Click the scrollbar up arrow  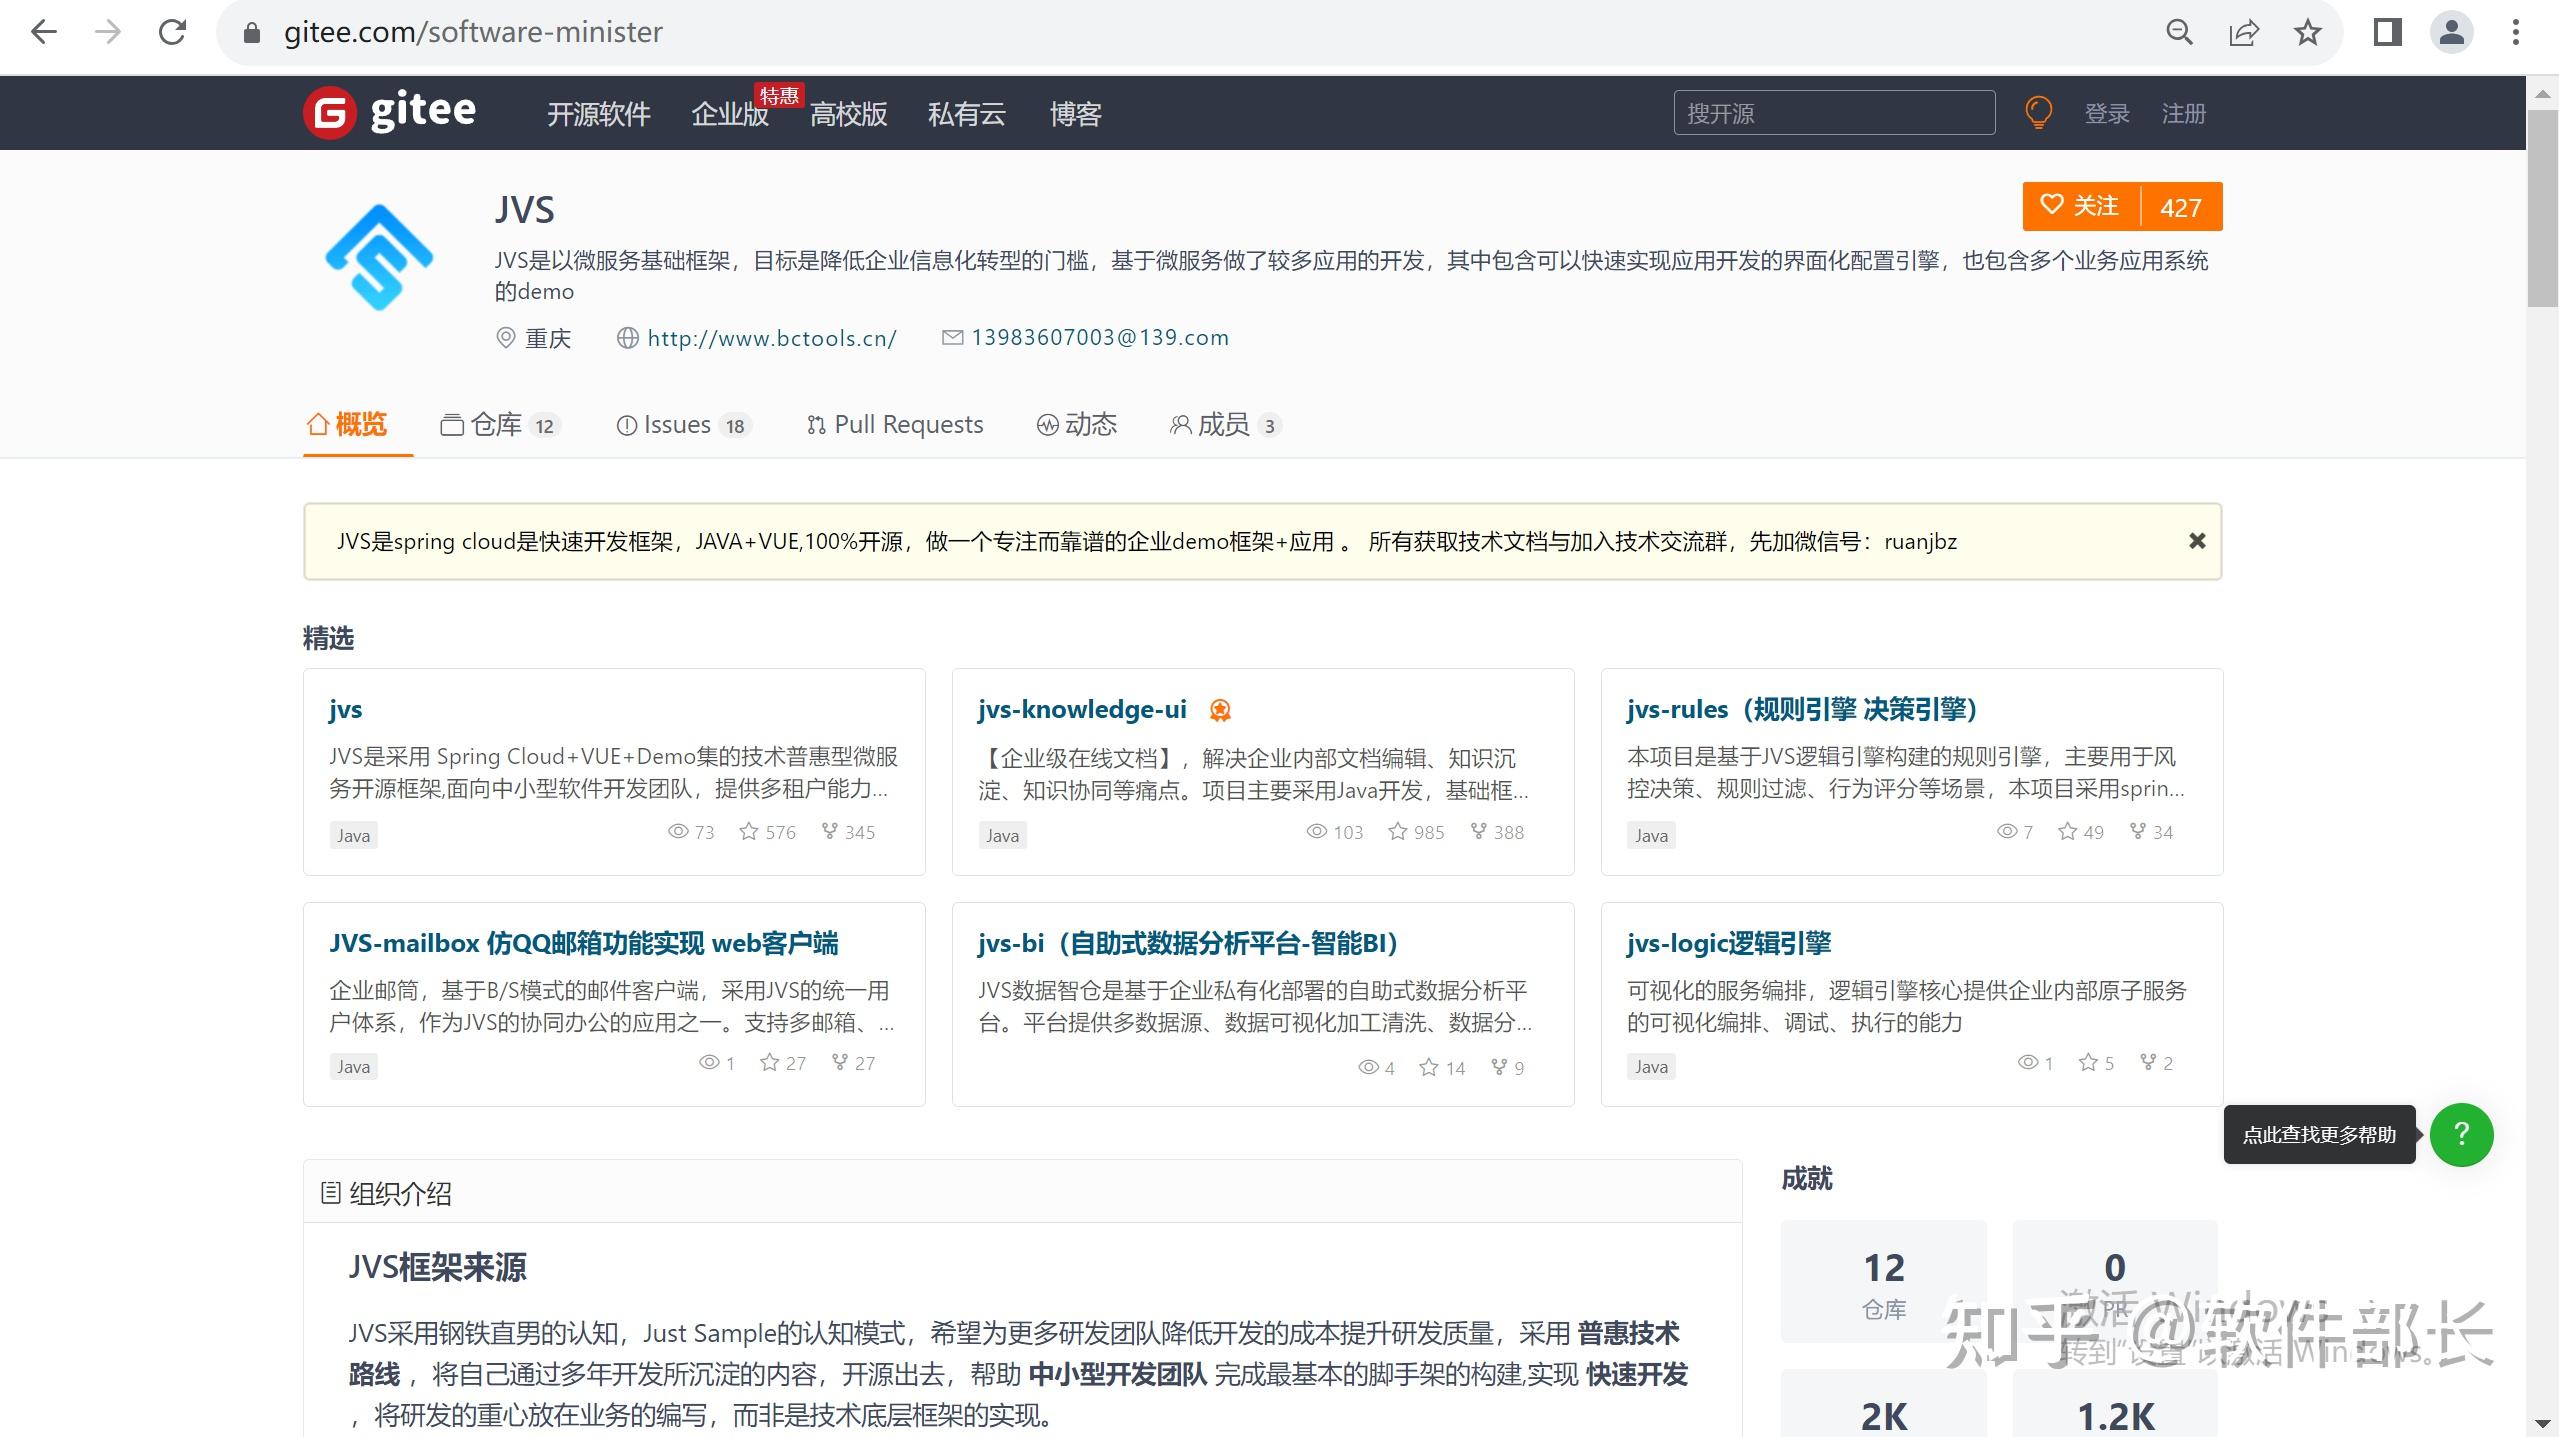tap(2542, 94)
